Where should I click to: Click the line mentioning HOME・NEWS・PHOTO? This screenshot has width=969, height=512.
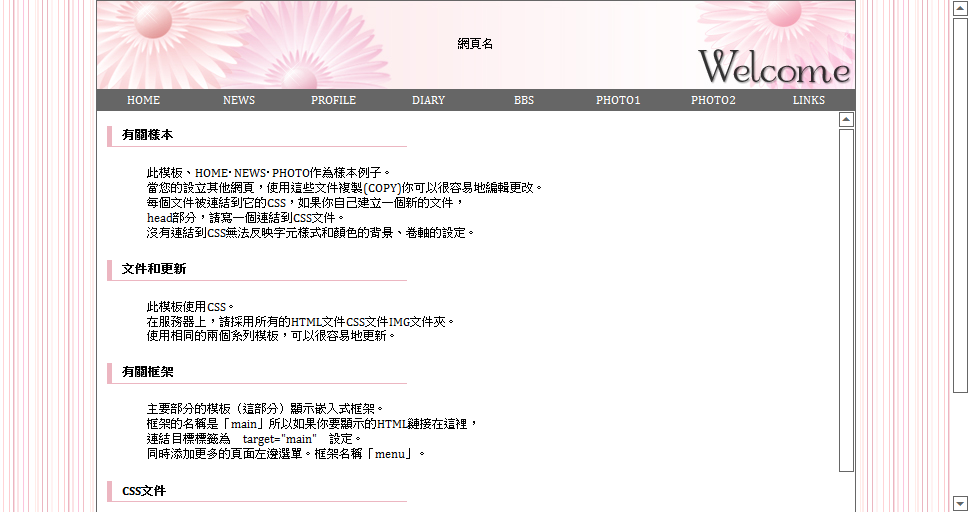tap(269, 173)
